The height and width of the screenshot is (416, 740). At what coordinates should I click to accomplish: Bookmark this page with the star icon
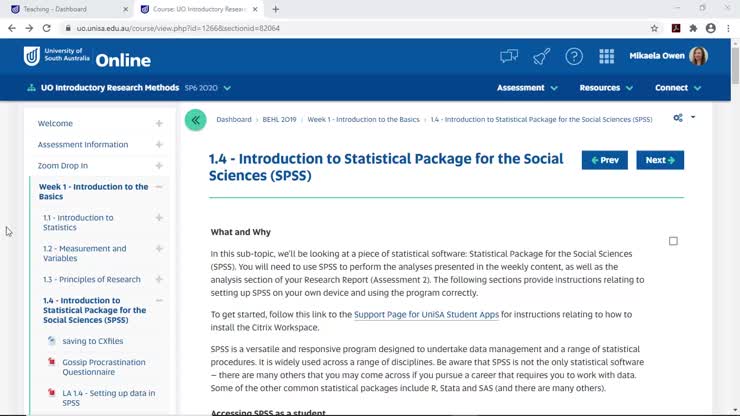point(654,28)
